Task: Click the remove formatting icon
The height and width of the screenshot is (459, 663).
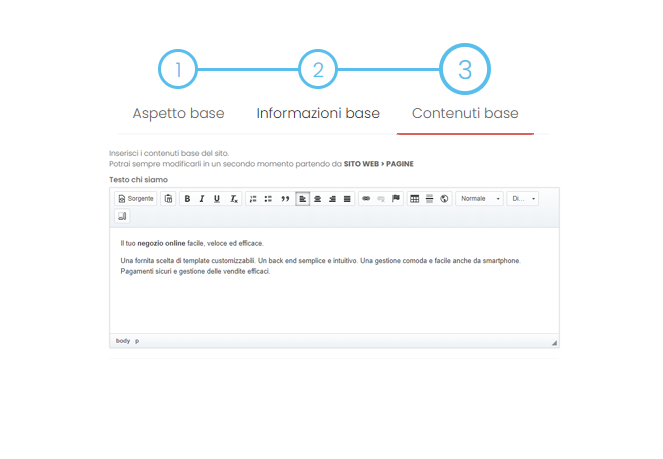Action: point(233,199)
